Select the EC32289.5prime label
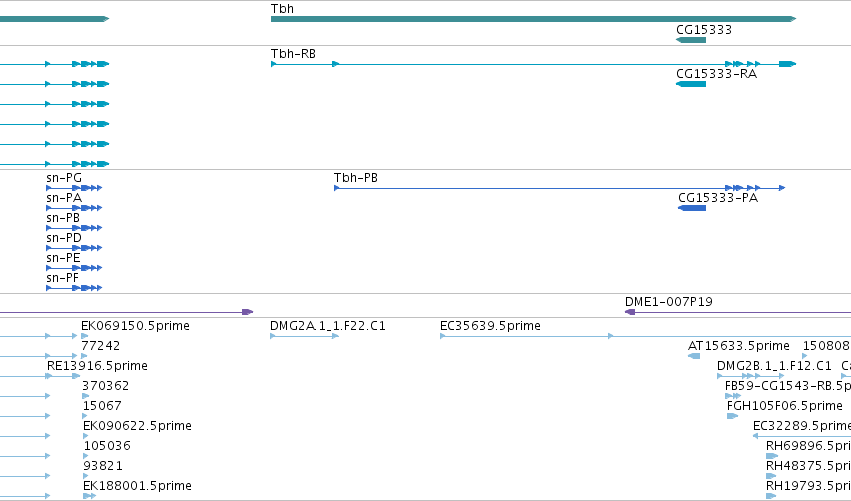Image resolution: width=851 pixels, height=501 pixels. pos(802,426)
